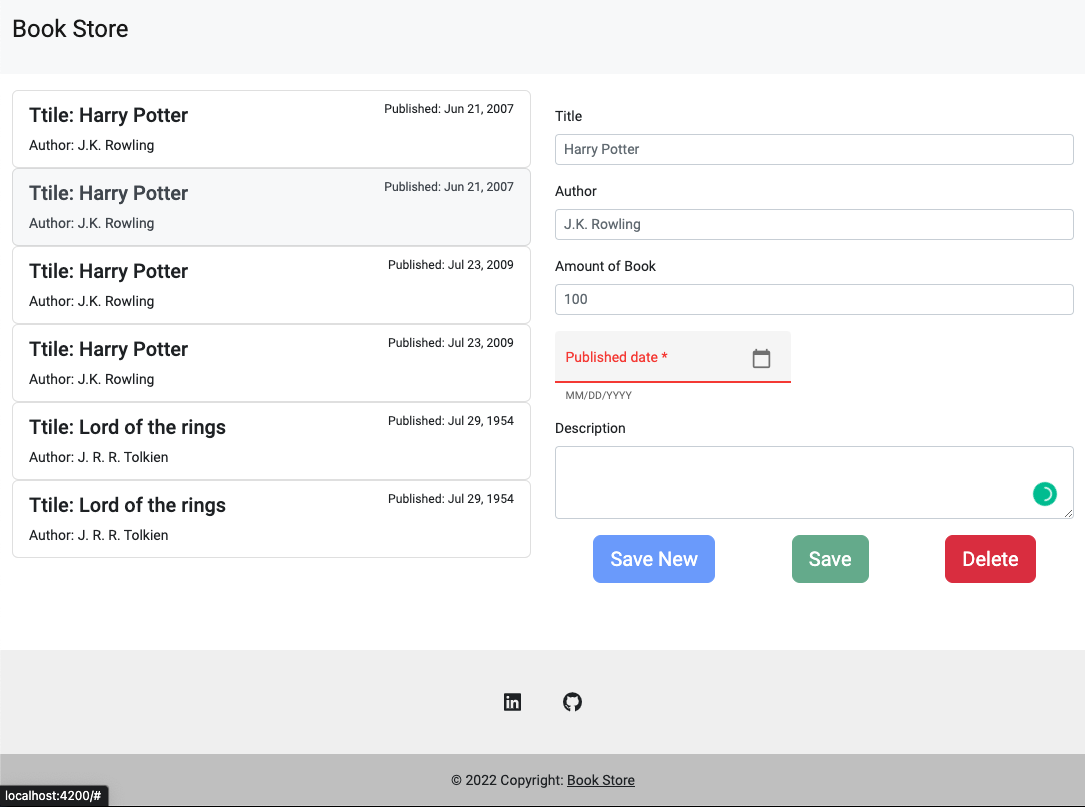Viewport: 1085px width, 807px height.
Task: Open the calendar date picker icon
Action: click(760, 358)
